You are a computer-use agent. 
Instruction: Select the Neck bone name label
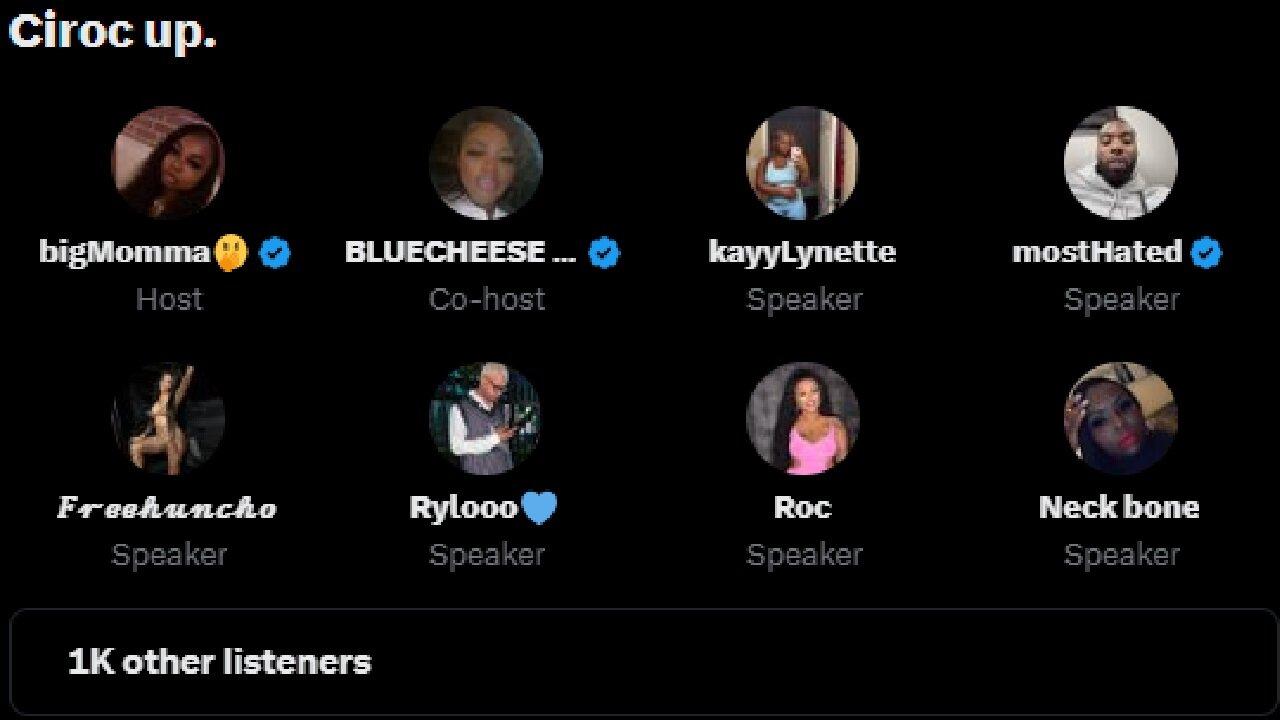[x=1119, y=507]
